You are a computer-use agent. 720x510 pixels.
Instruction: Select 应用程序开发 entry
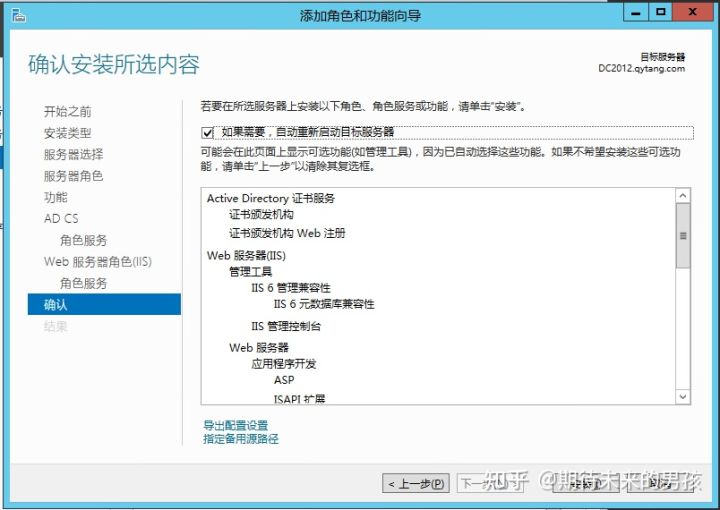pos(284,364)
